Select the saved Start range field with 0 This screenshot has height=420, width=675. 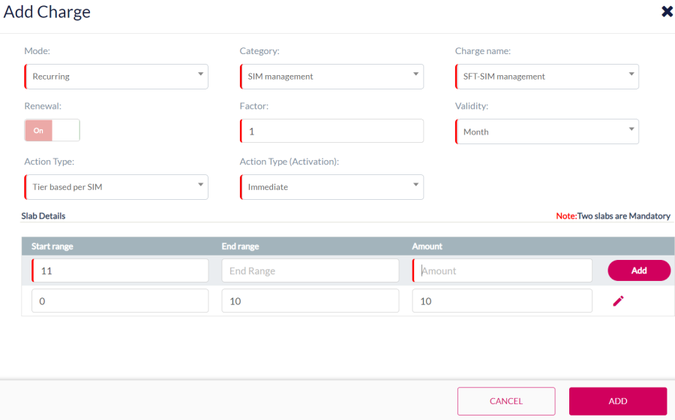pyautogui.click(x=120, y=301)
